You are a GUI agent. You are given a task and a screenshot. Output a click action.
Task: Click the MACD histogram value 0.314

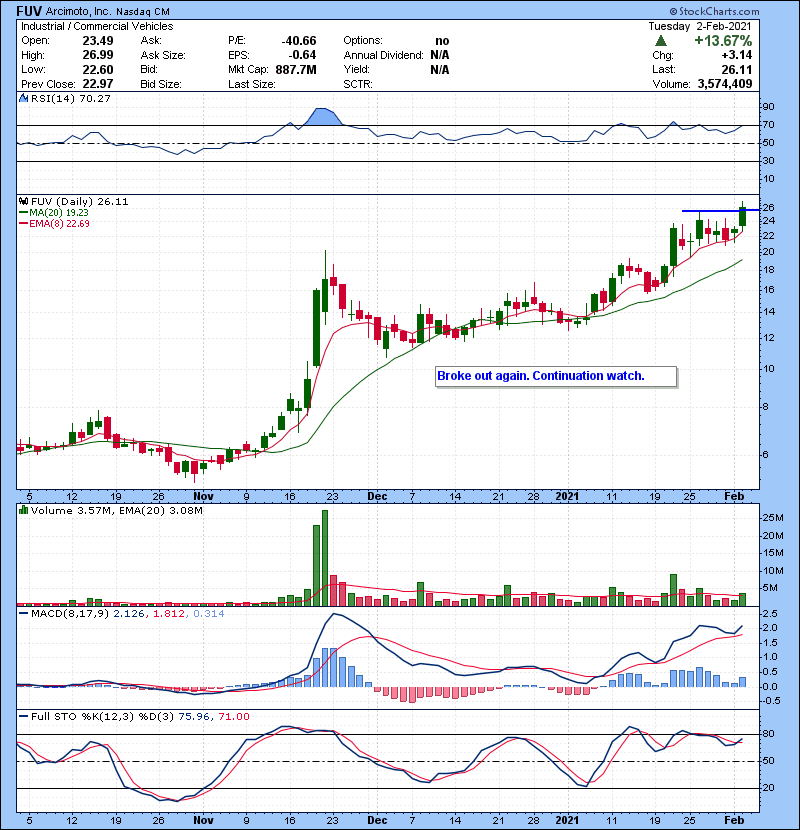point(209,614)
